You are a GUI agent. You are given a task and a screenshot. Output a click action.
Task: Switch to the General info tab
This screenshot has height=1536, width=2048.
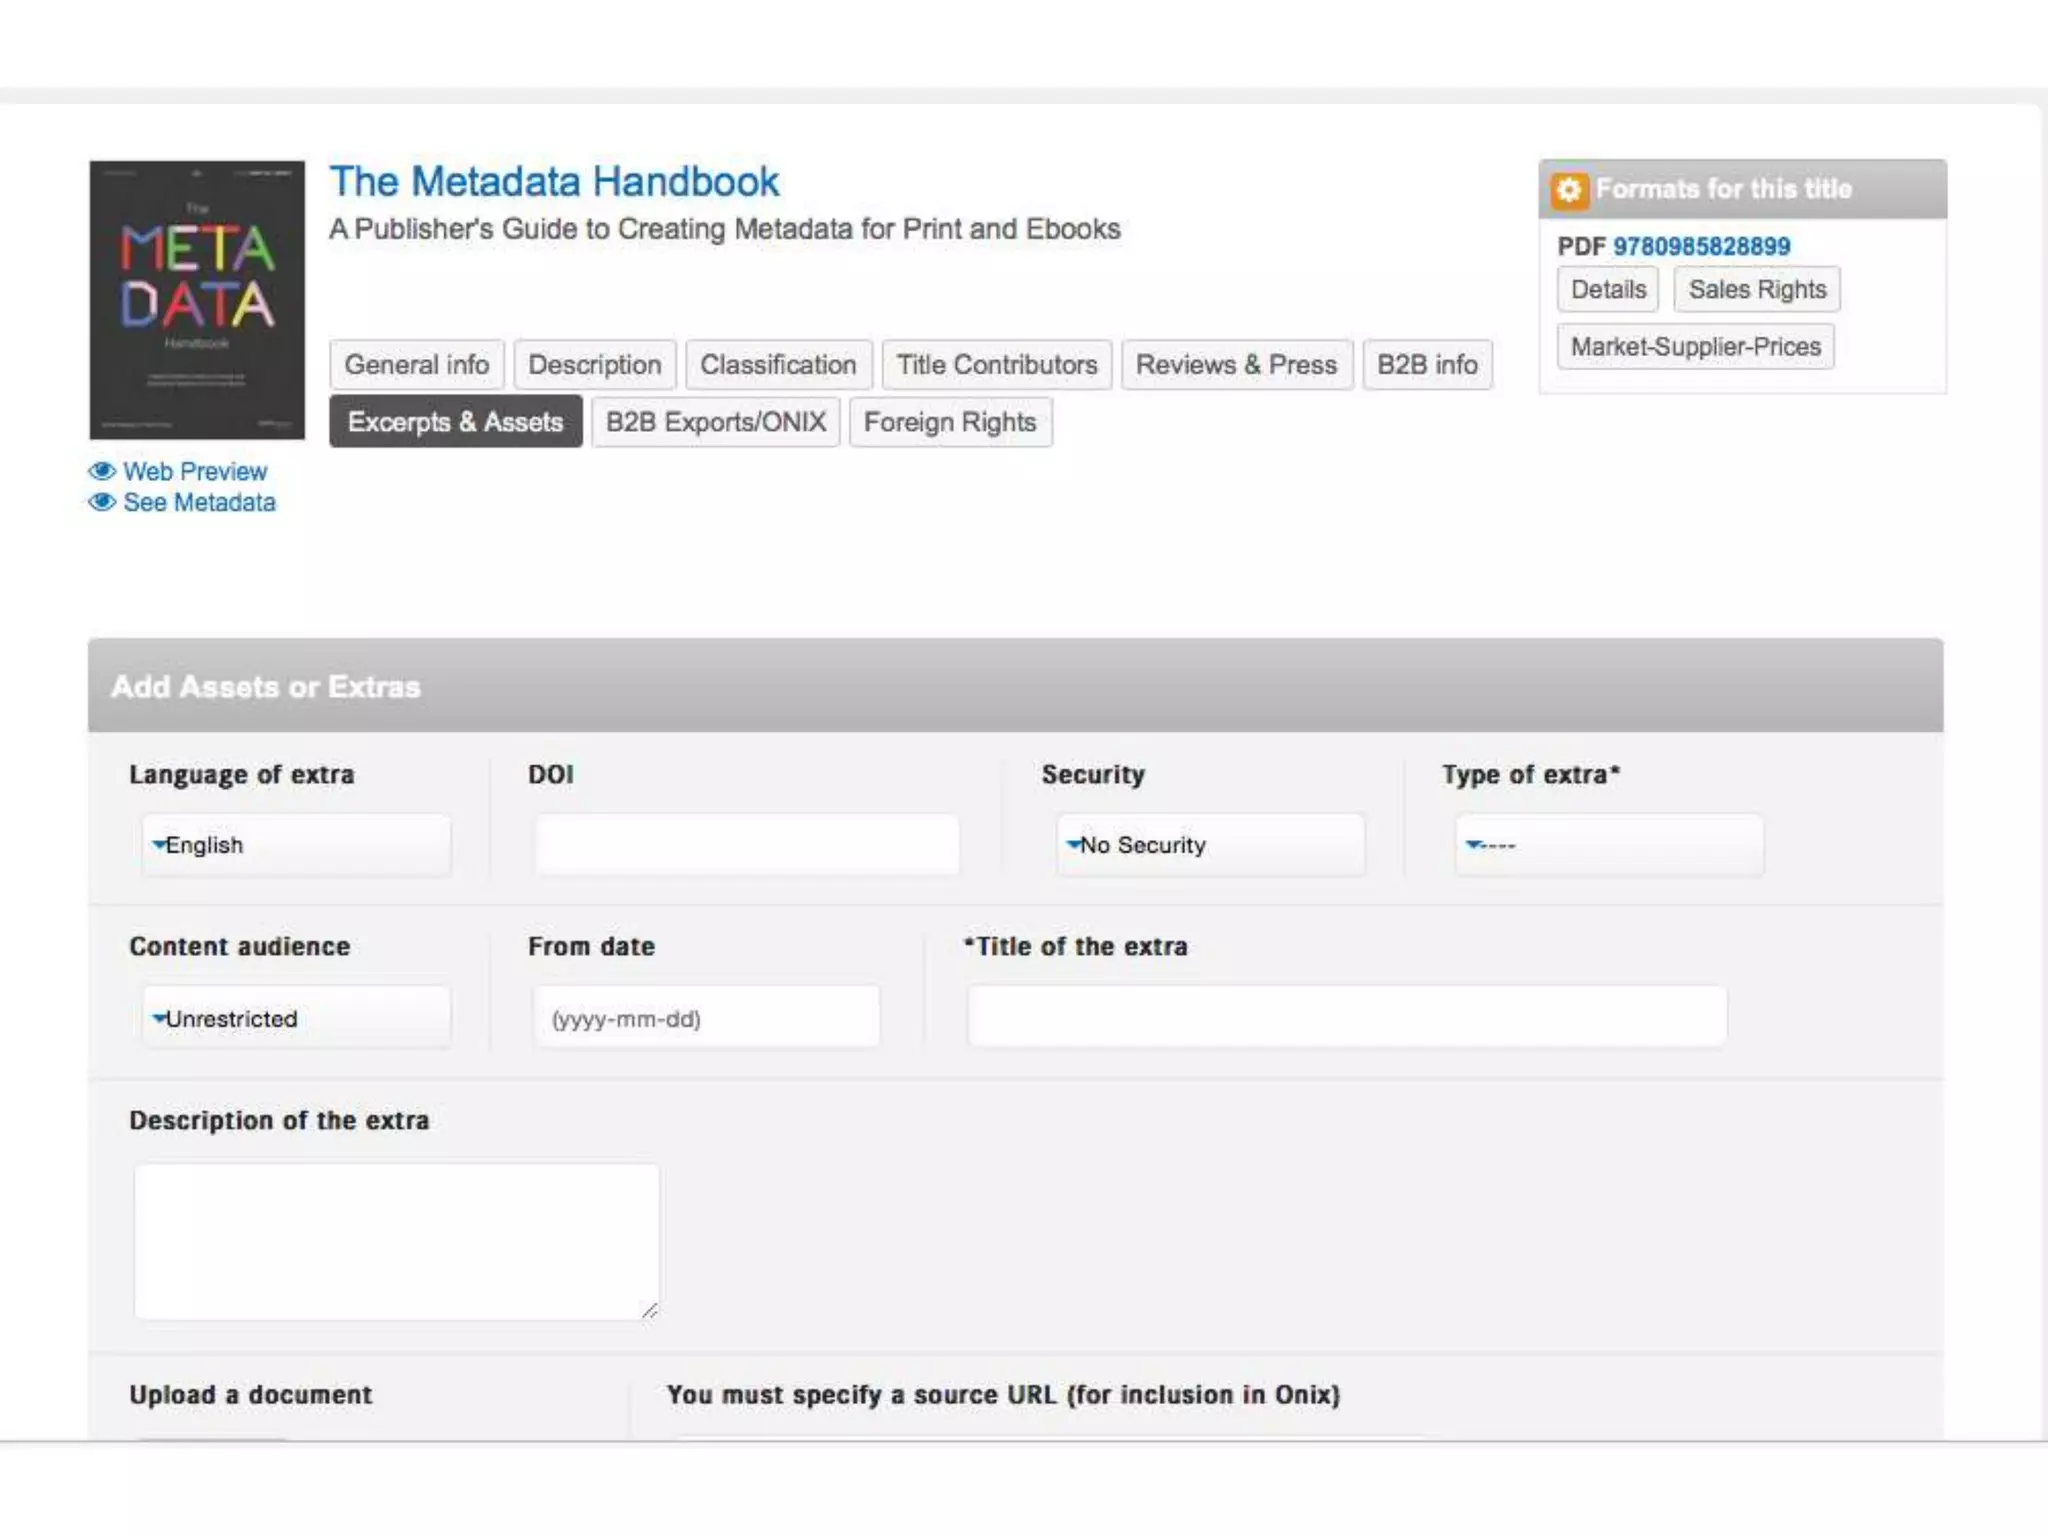click(x=417, y=365)
